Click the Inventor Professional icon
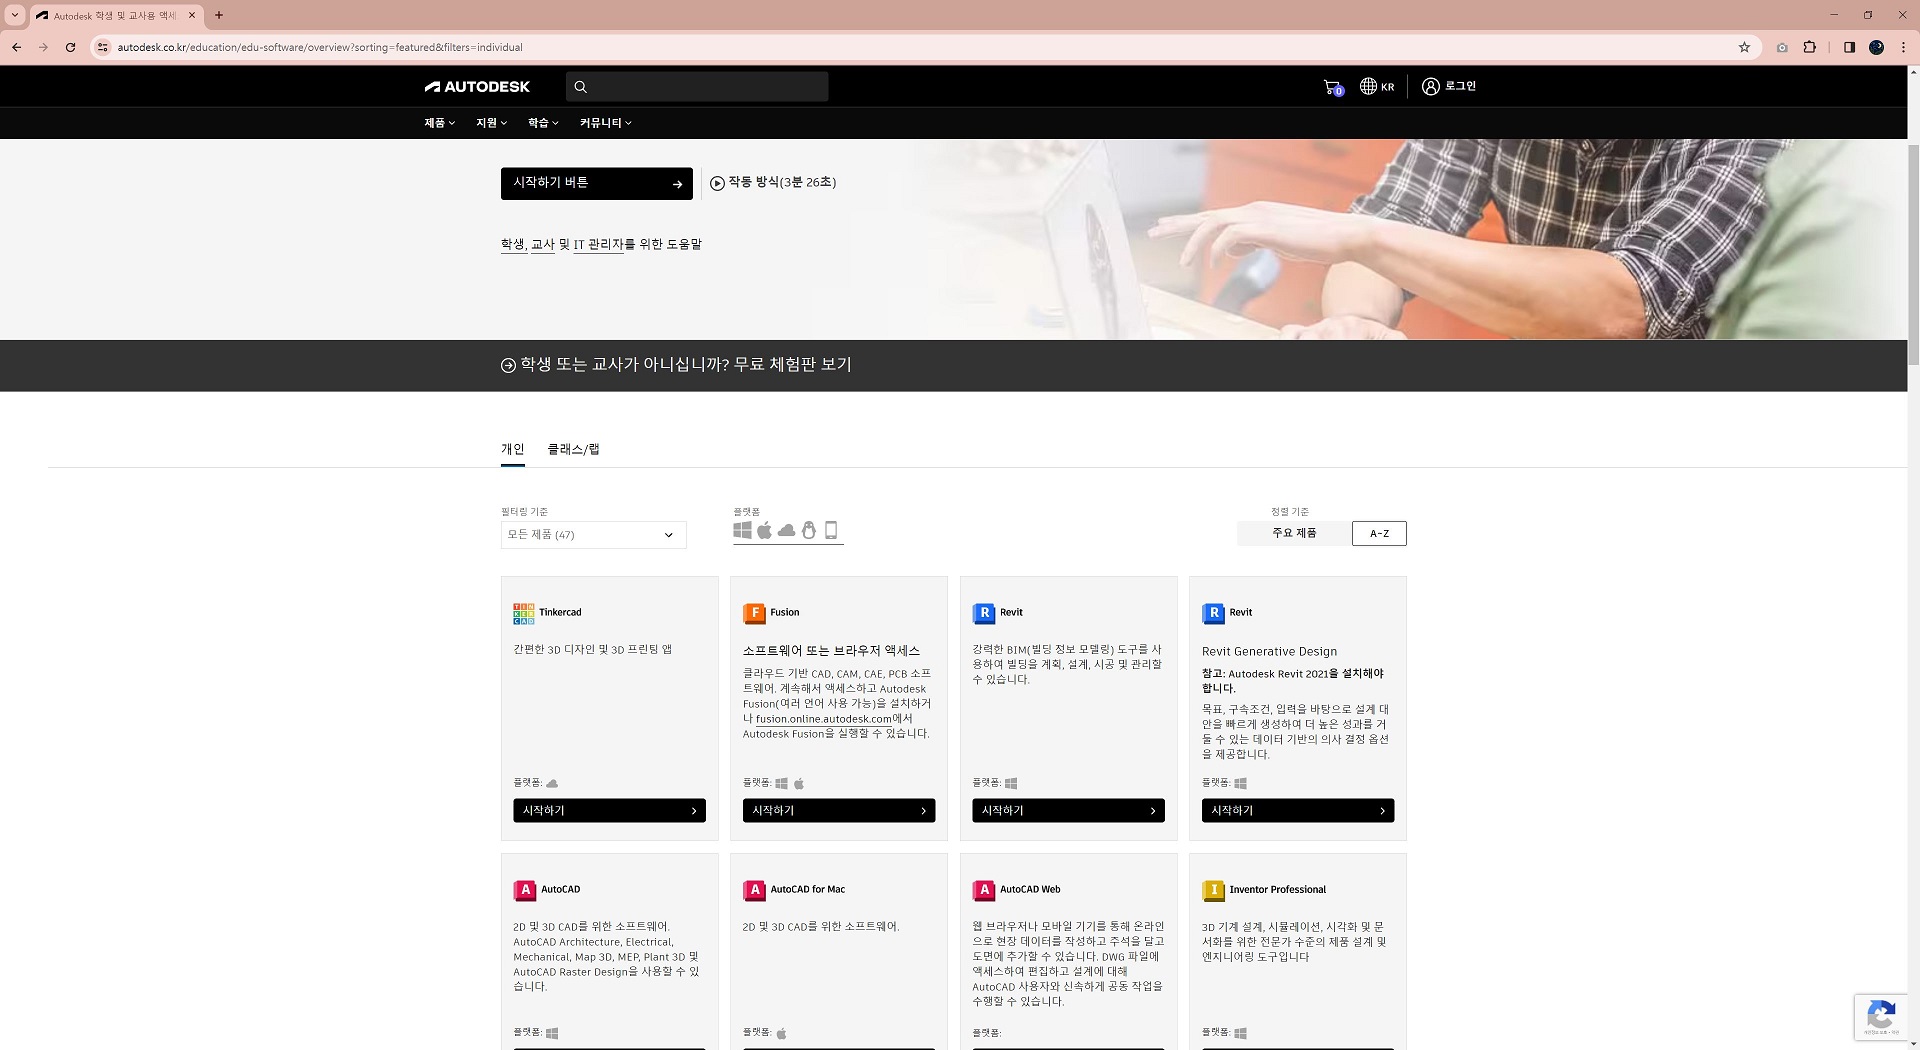Image resolution: width=1920 pixels, height=1050 pixels. pyautogui.click(x=1213, y=891)
